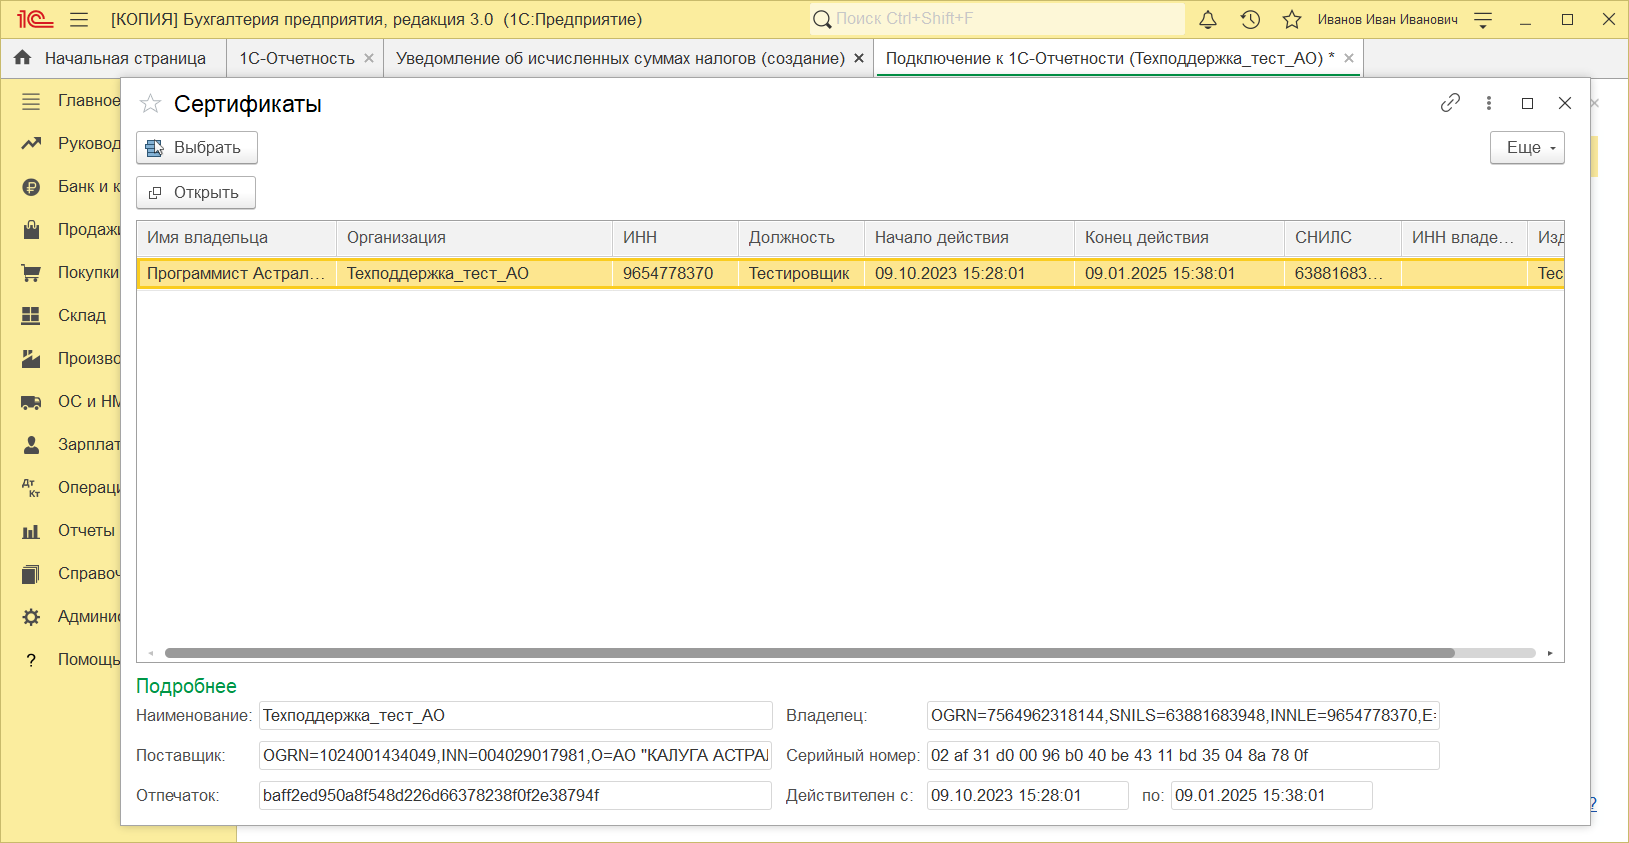Sort by СНИЛС column header
Image resolution: width=1629 pixels, height=843 pixels.
[x=1343, y=238]
